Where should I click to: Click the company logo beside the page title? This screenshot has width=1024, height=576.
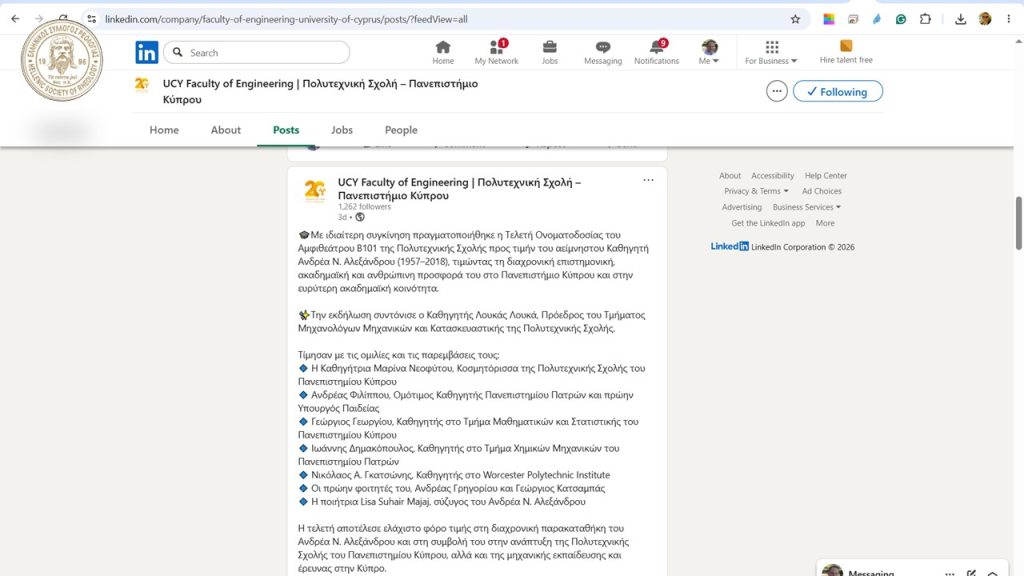point(142,85)
